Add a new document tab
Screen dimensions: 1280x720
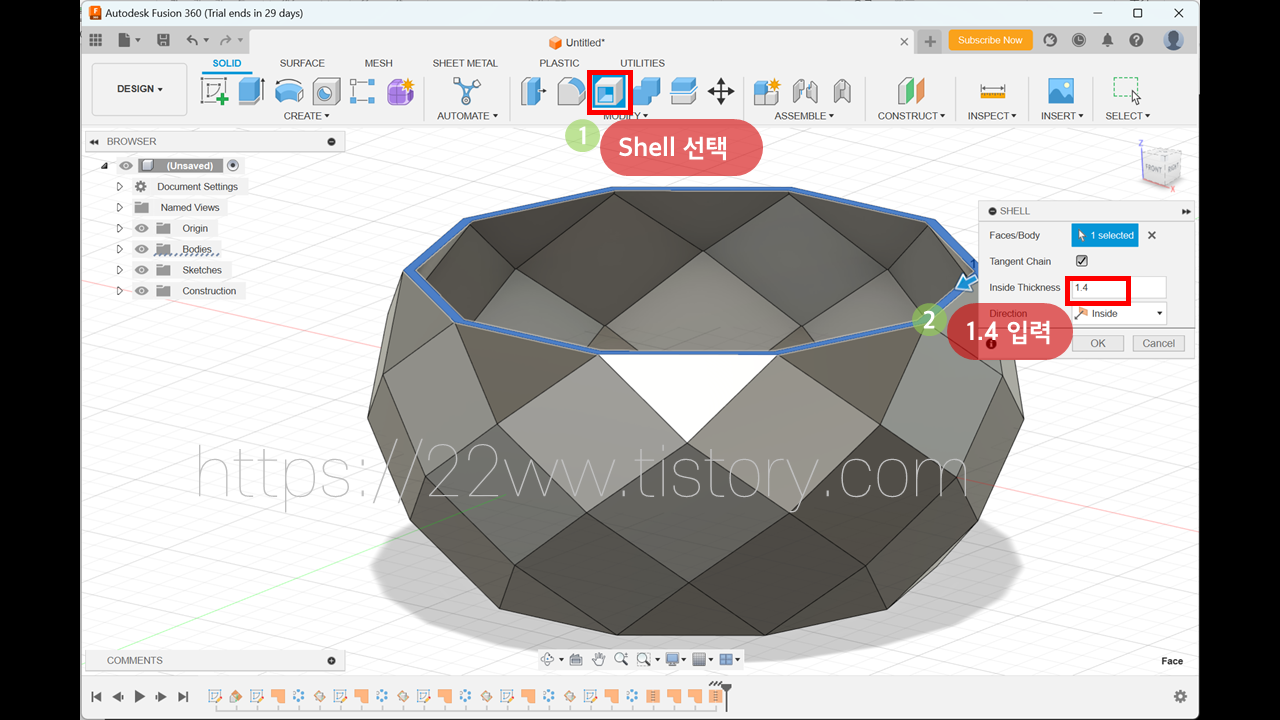coord(930,41)
